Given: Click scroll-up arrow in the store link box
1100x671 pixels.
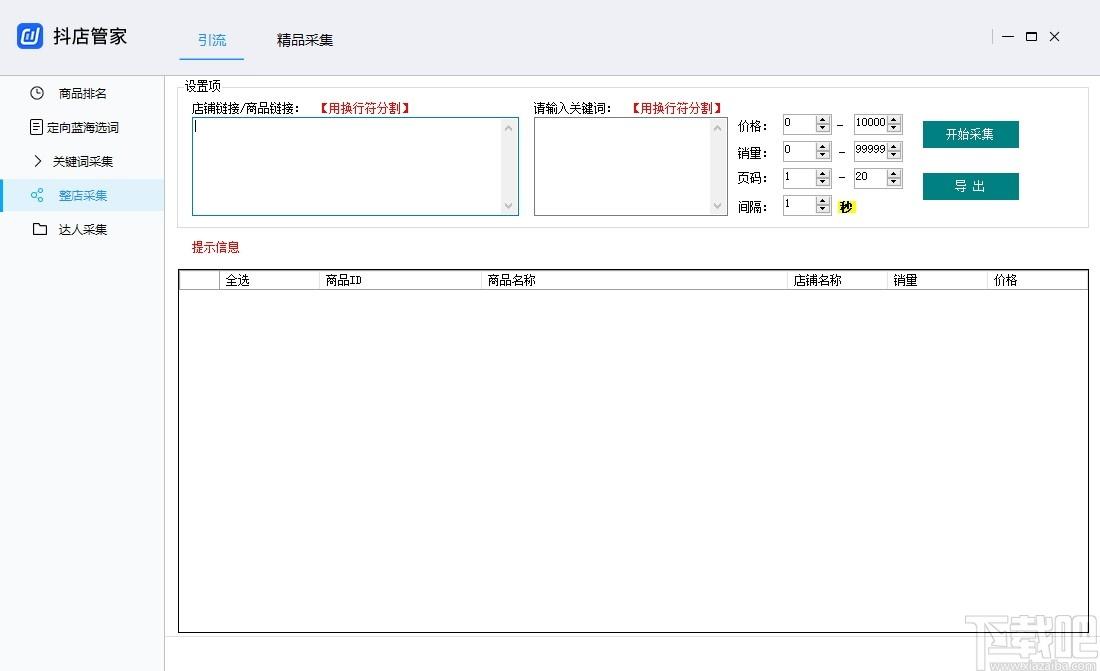Looking at the screenshot, I should tap(509, 128).
